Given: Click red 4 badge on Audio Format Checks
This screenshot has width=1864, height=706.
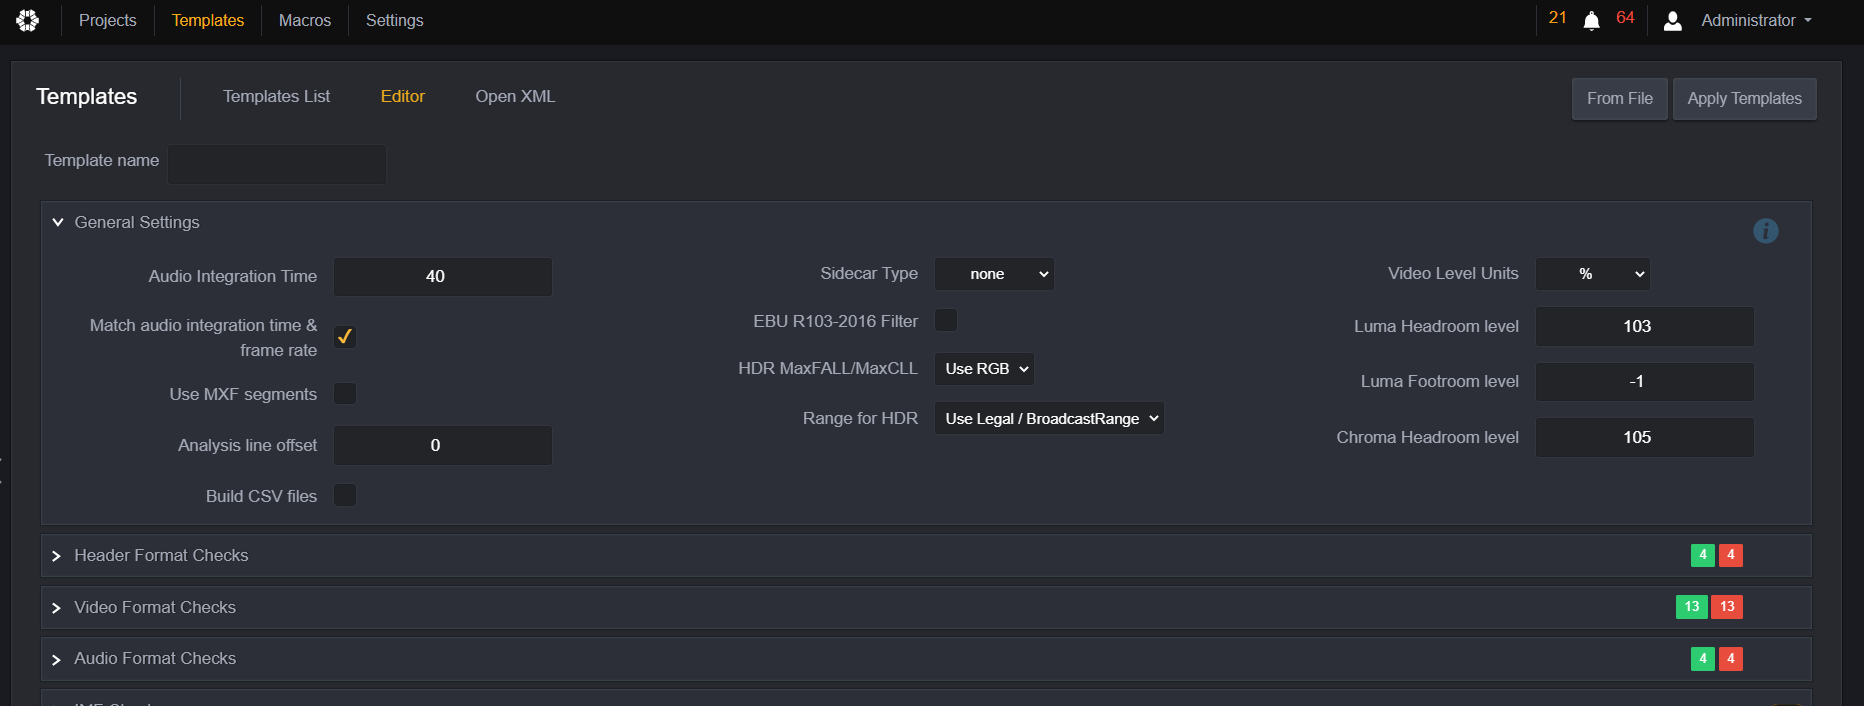Looking at the screenshot, I should tap(1731, 659).
